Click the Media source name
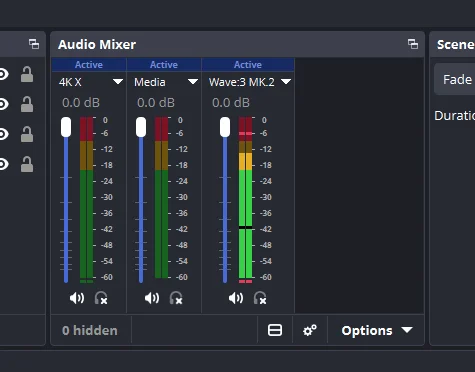Image resolution: width=475 pixels, height=372 pixels. tap(150, 82)
